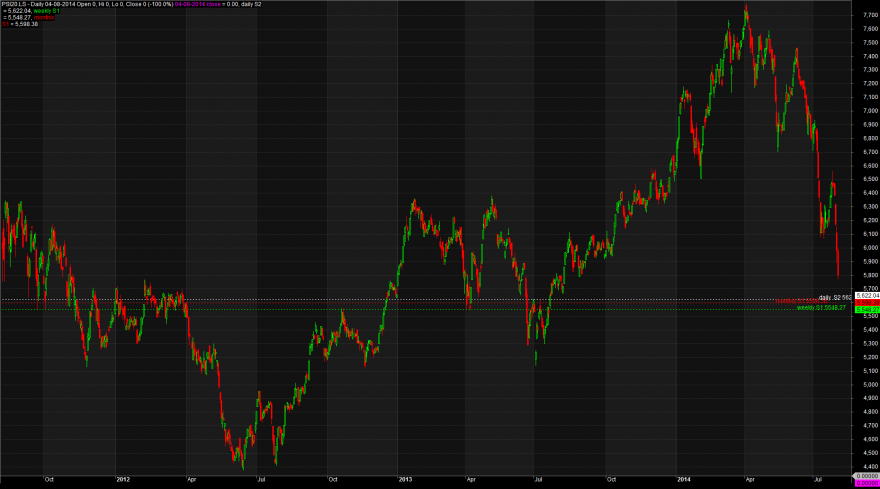This screenshot has width=880, height=489.
Task: Click the 5,200 price axis label
Action: coord(870,357)
